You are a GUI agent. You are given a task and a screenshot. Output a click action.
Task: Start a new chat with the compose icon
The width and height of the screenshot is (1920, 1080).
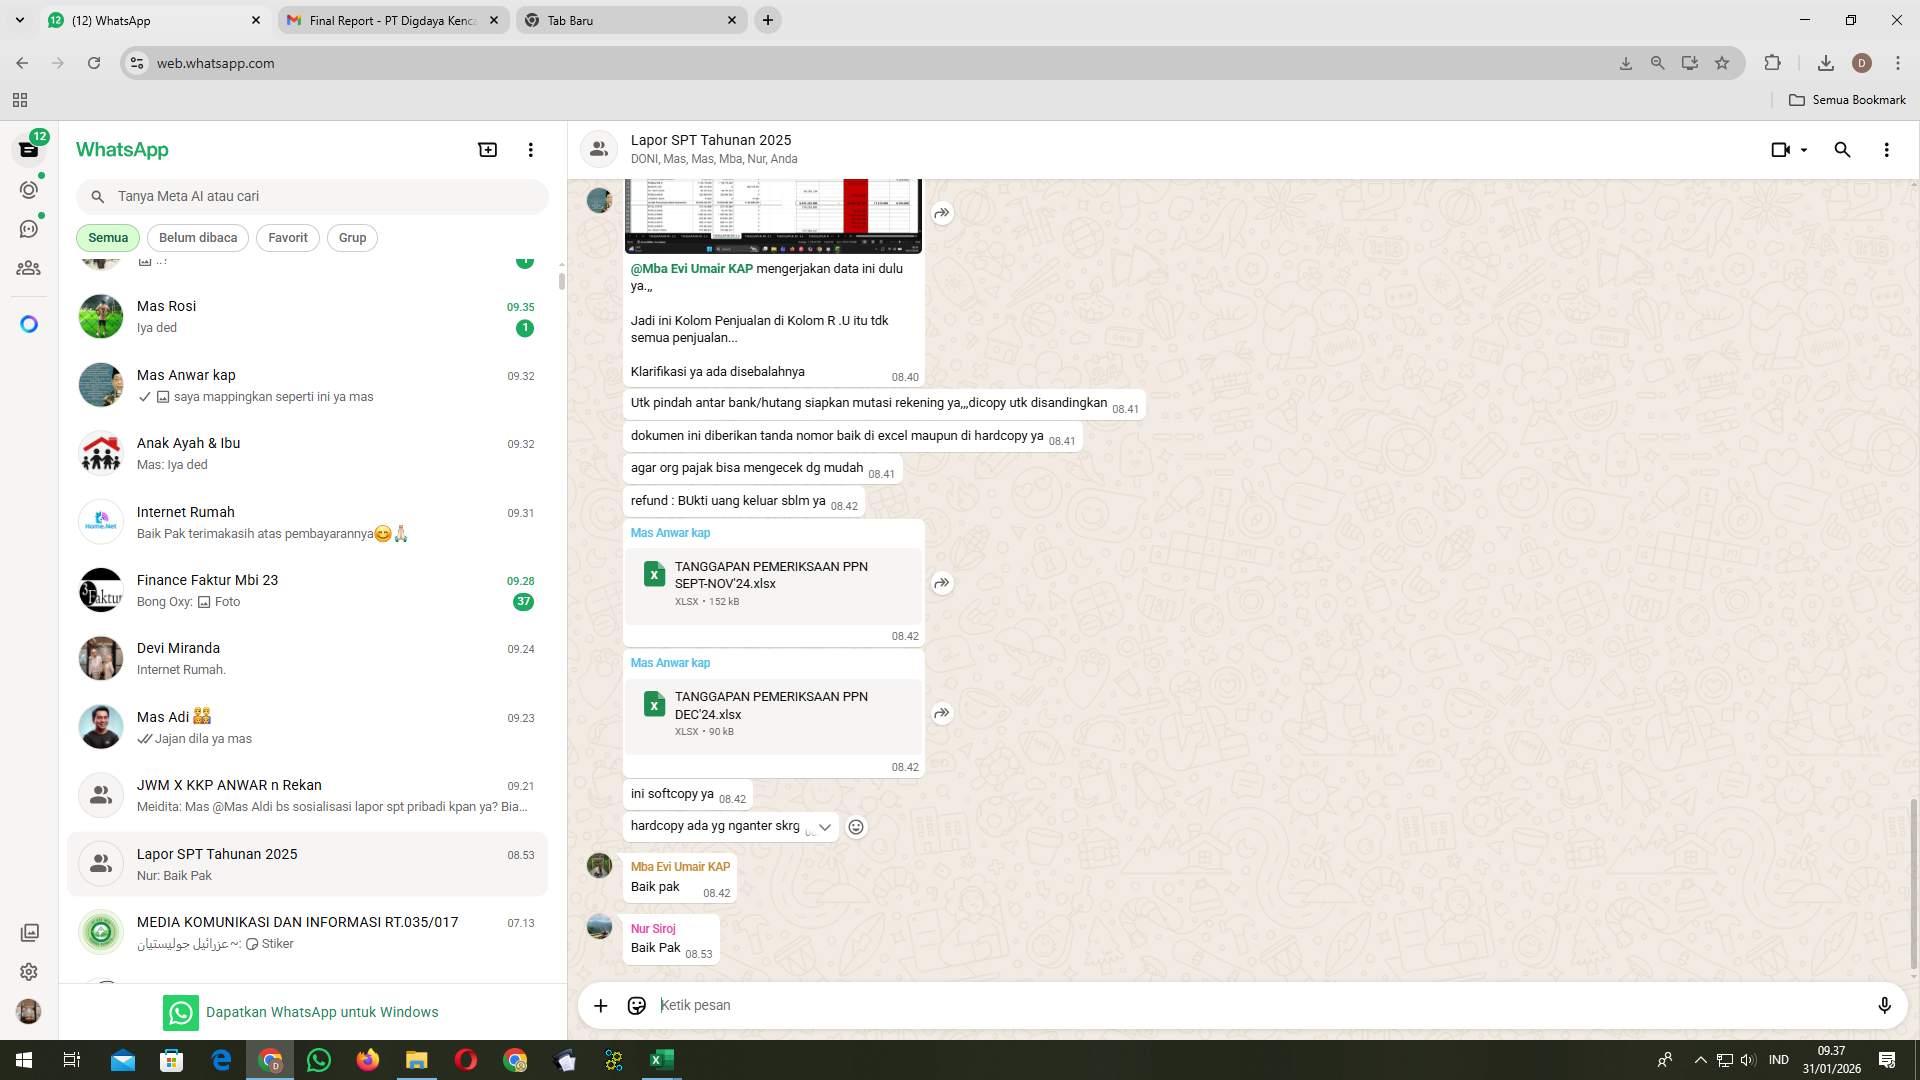487,149
